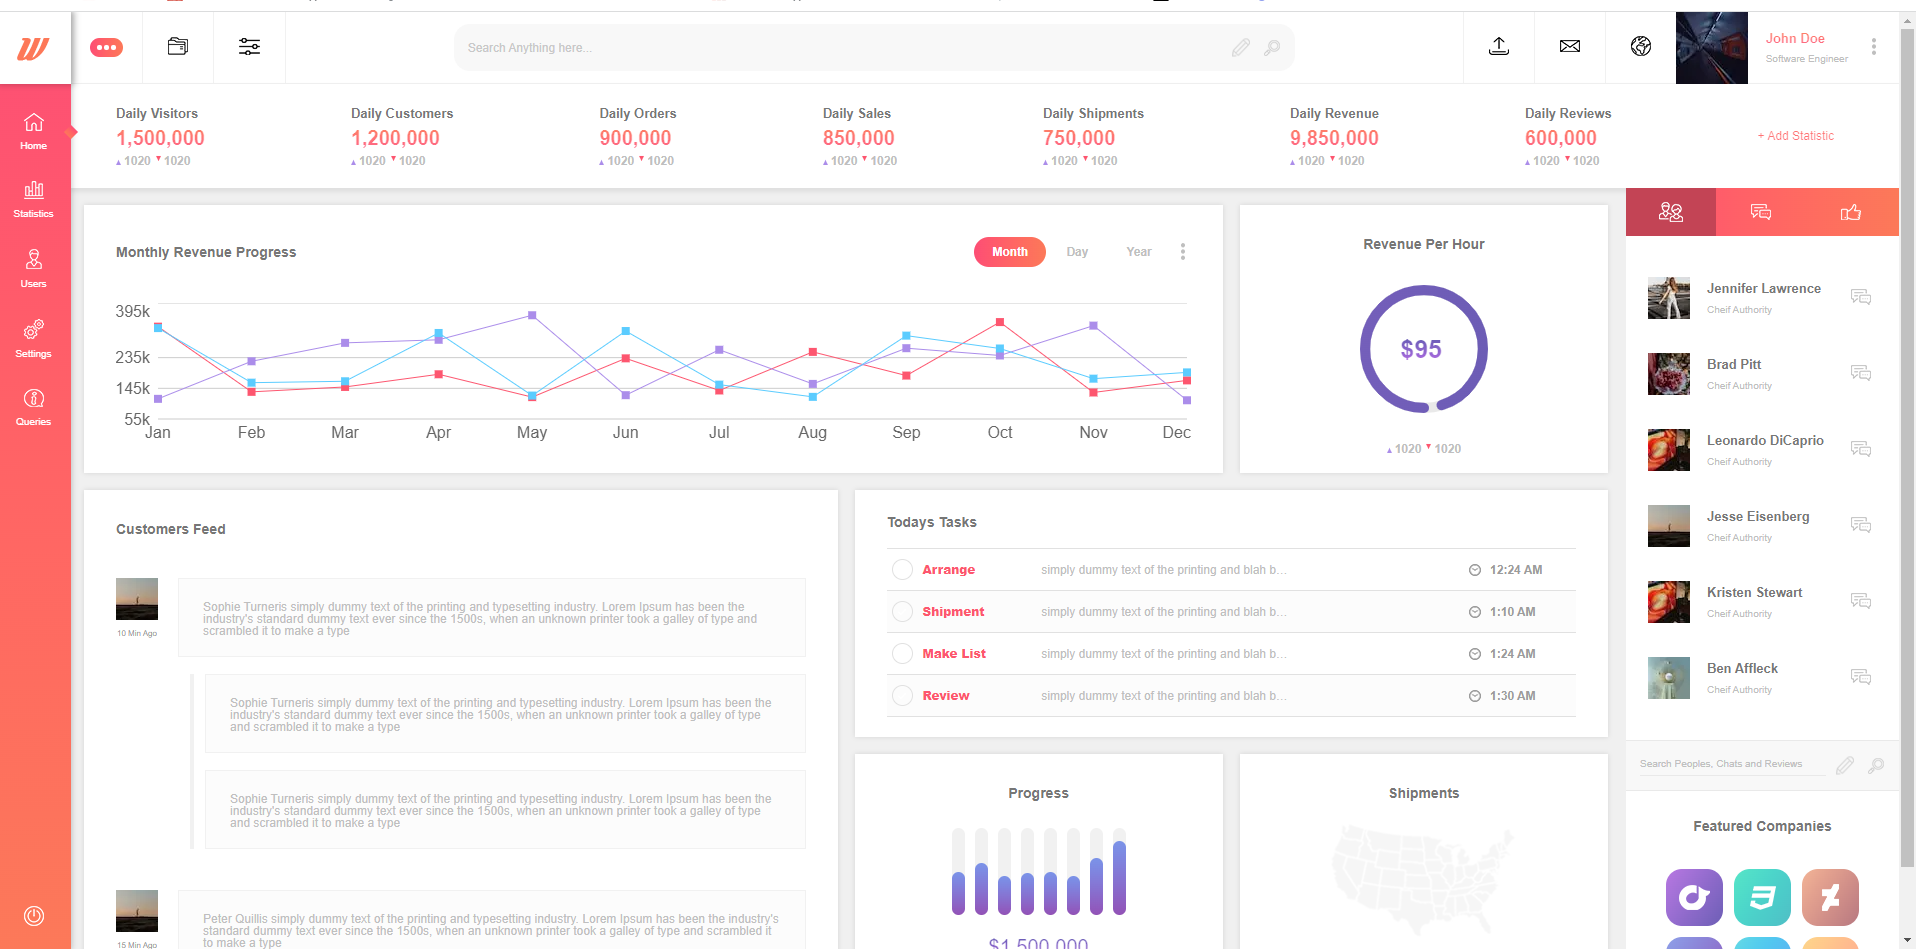Mark the Arrange task as done

coord(902,569)
